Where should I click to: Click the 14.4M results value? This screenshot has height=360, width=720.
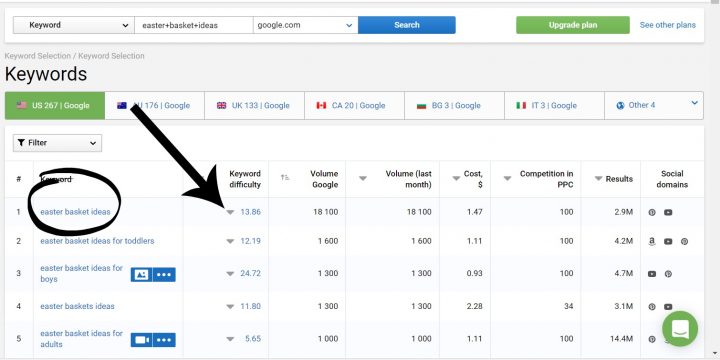[x=622, y=339]
